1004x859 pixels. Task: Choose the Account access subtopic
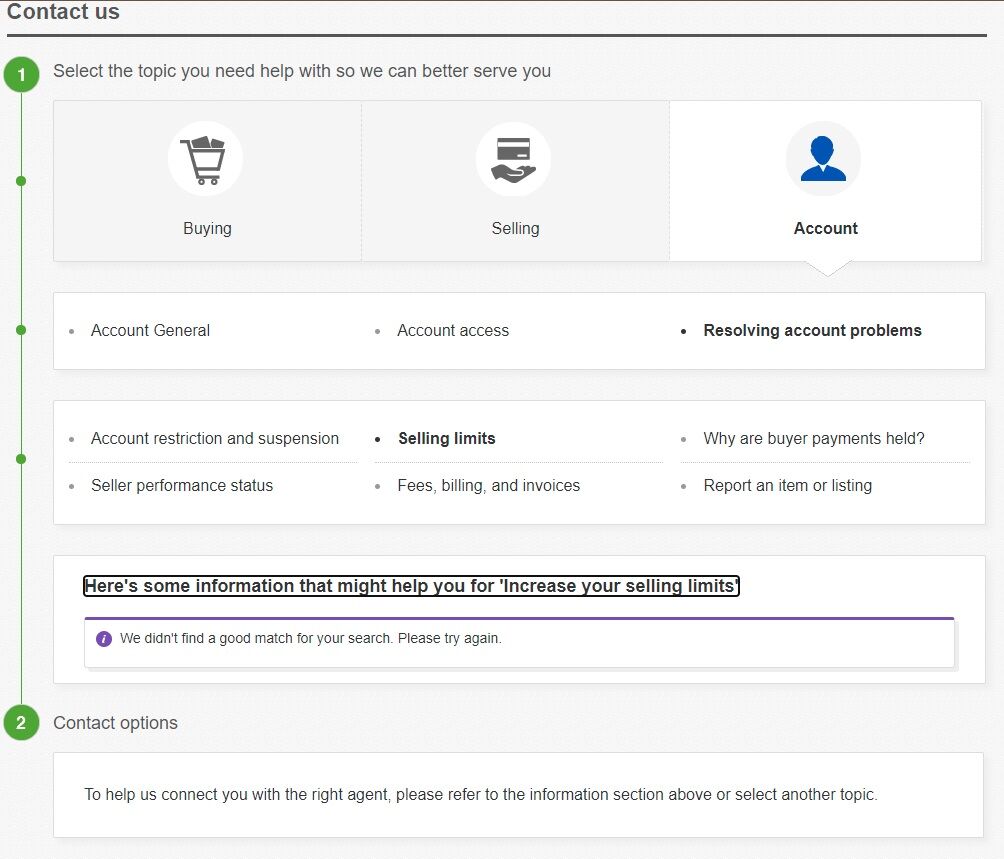pyautogui.click(x=453, y=330)
